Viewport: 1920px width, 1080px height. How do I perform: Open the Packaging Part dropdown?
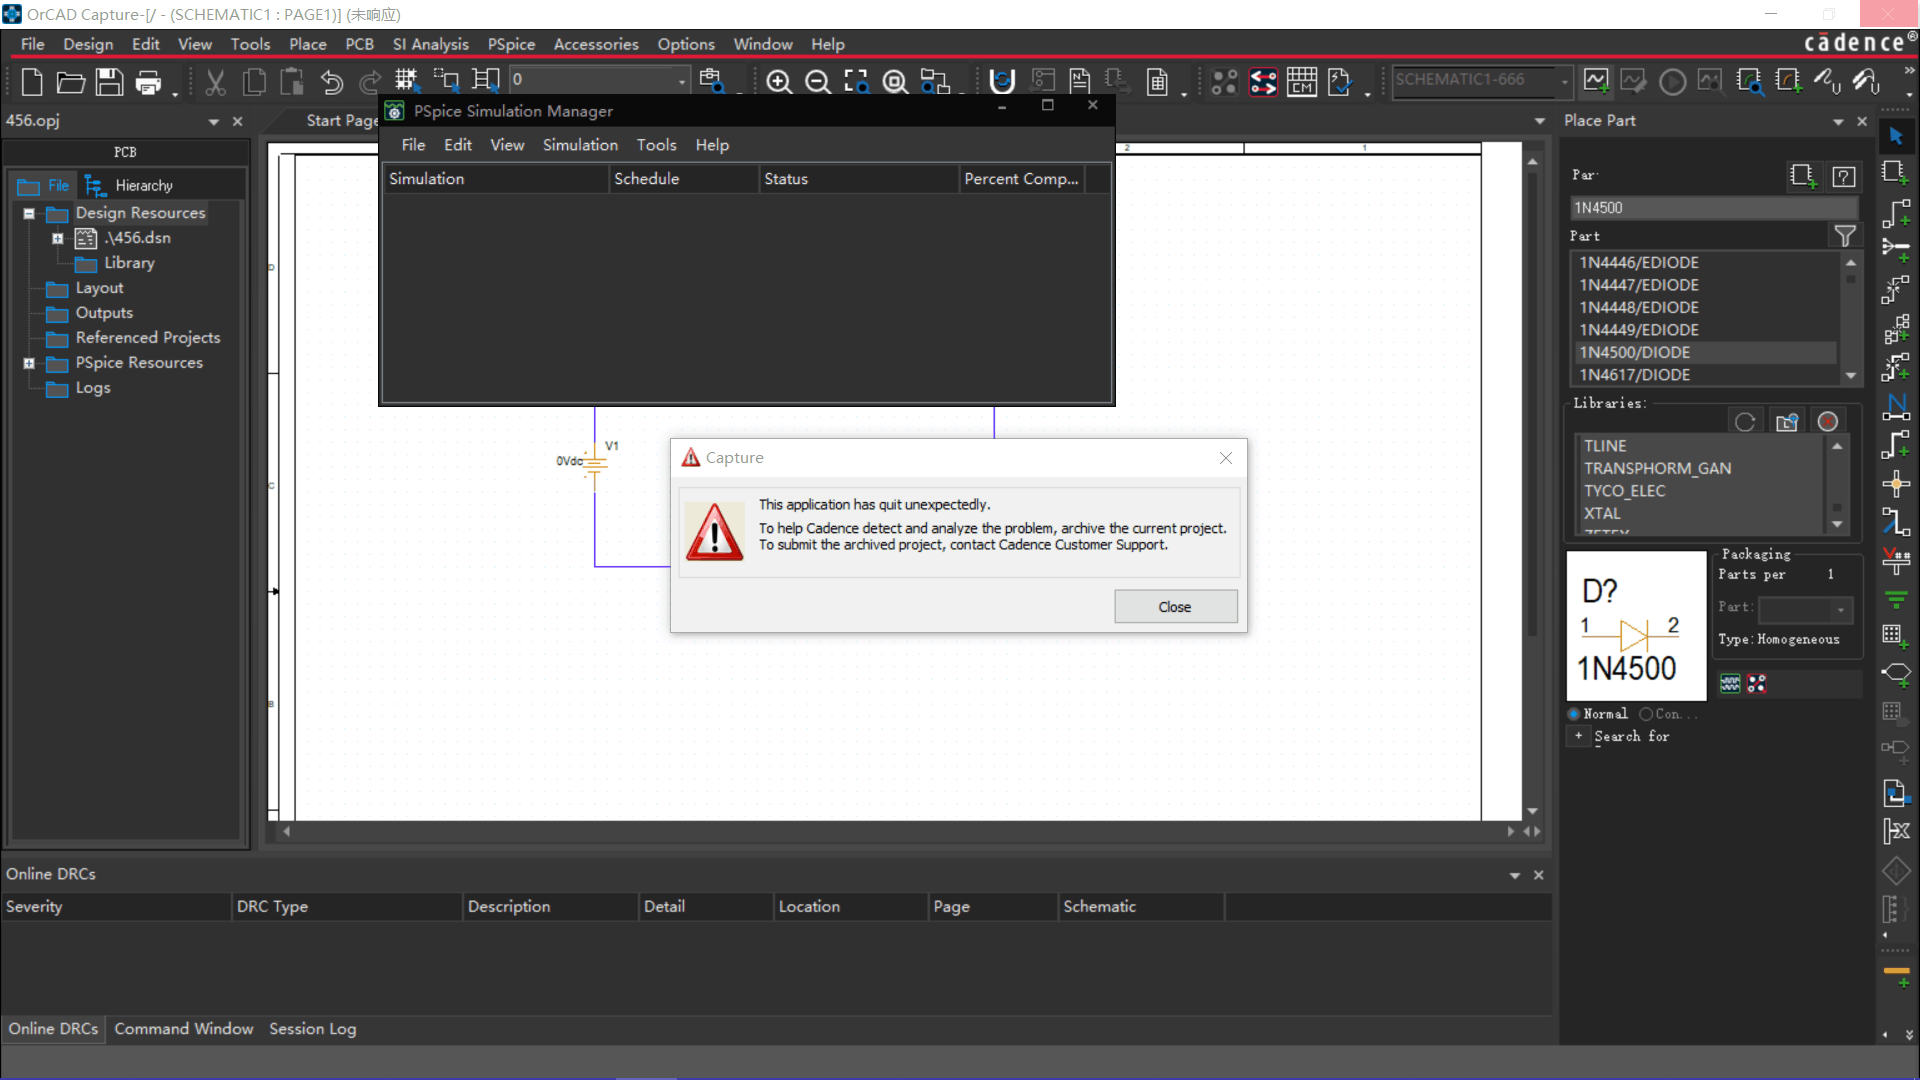click(x=1840, y=609)
